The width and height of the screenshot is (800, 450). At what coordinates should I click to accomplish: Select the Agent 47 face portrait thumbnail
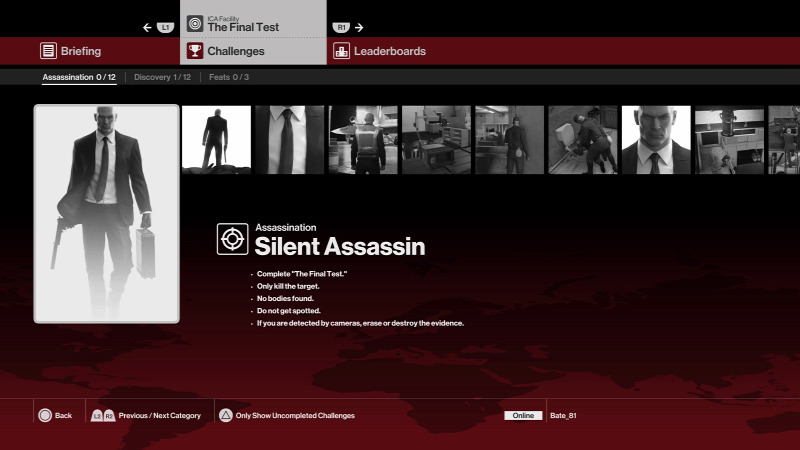click(x=656, y=140)
